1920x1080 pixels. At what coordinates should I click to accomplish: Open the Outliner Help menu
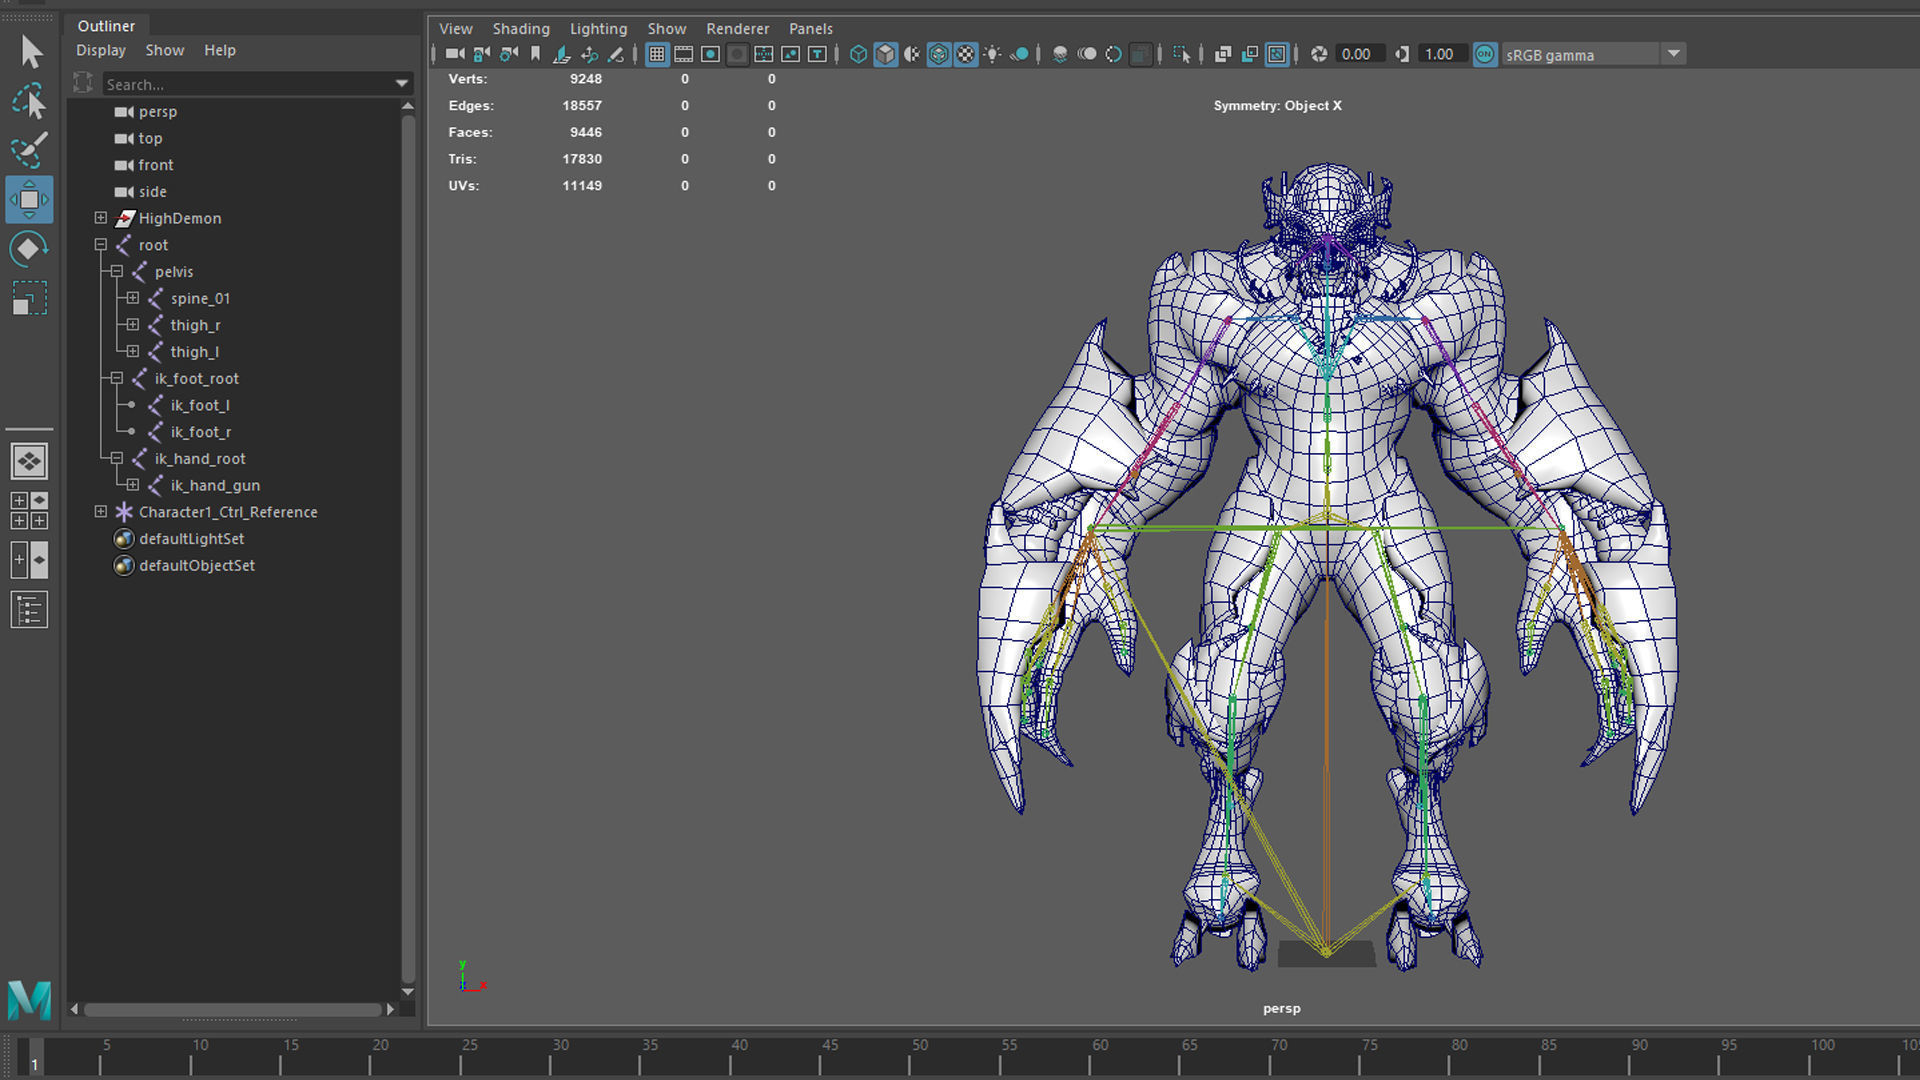tap(220, 50)
